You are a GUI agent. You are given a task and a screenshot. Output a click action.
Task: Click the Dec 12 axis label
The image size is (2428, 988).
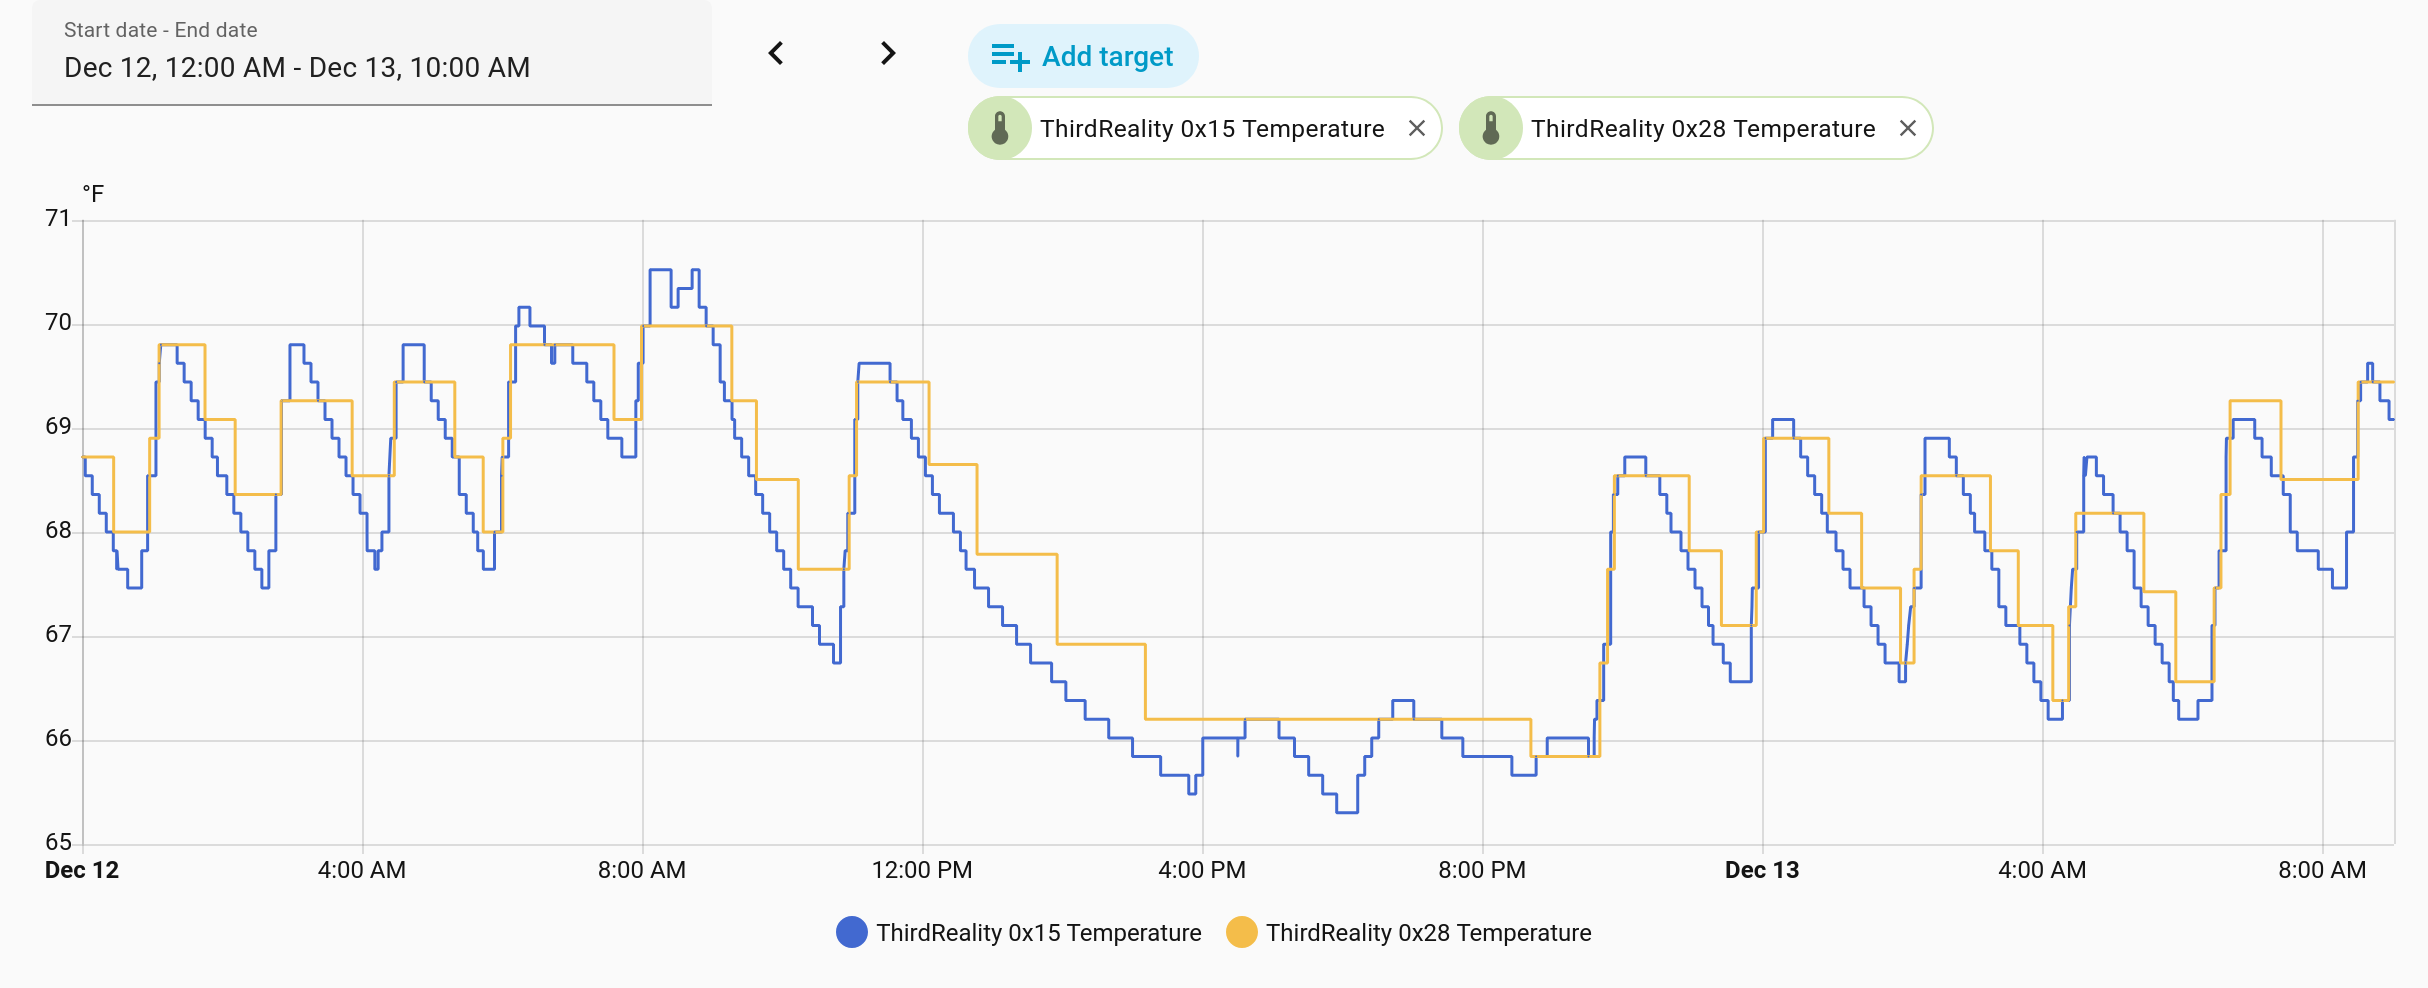[82, 870]
